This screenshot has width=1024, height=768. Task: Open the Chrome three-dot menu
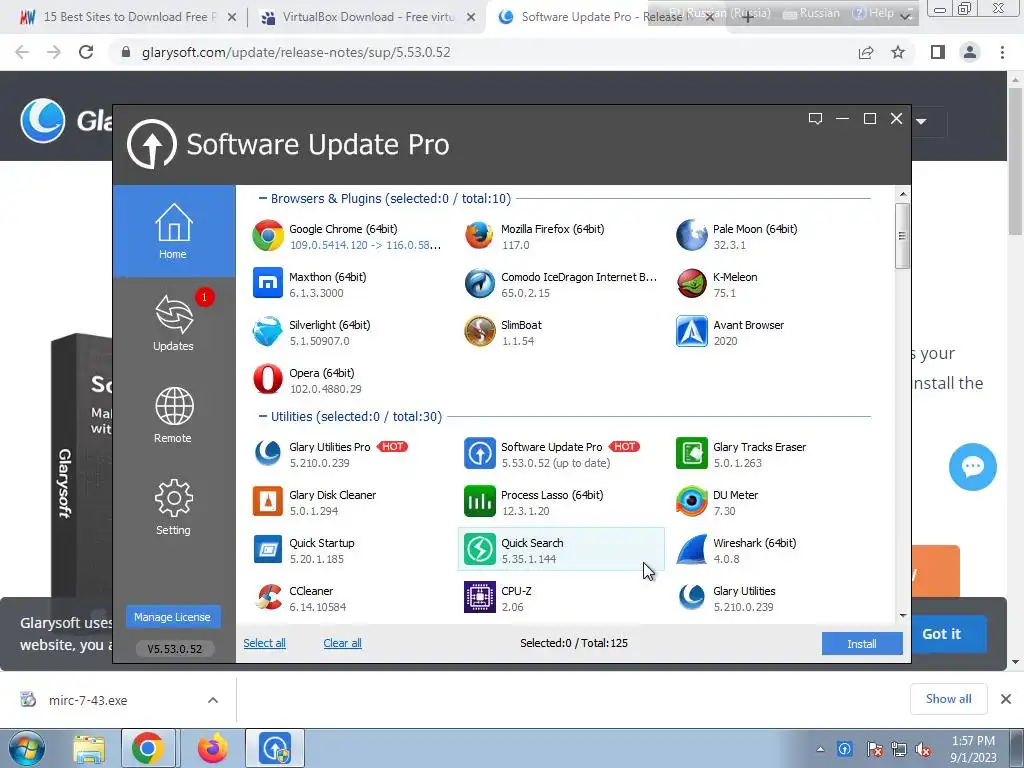click(1002, 52)
